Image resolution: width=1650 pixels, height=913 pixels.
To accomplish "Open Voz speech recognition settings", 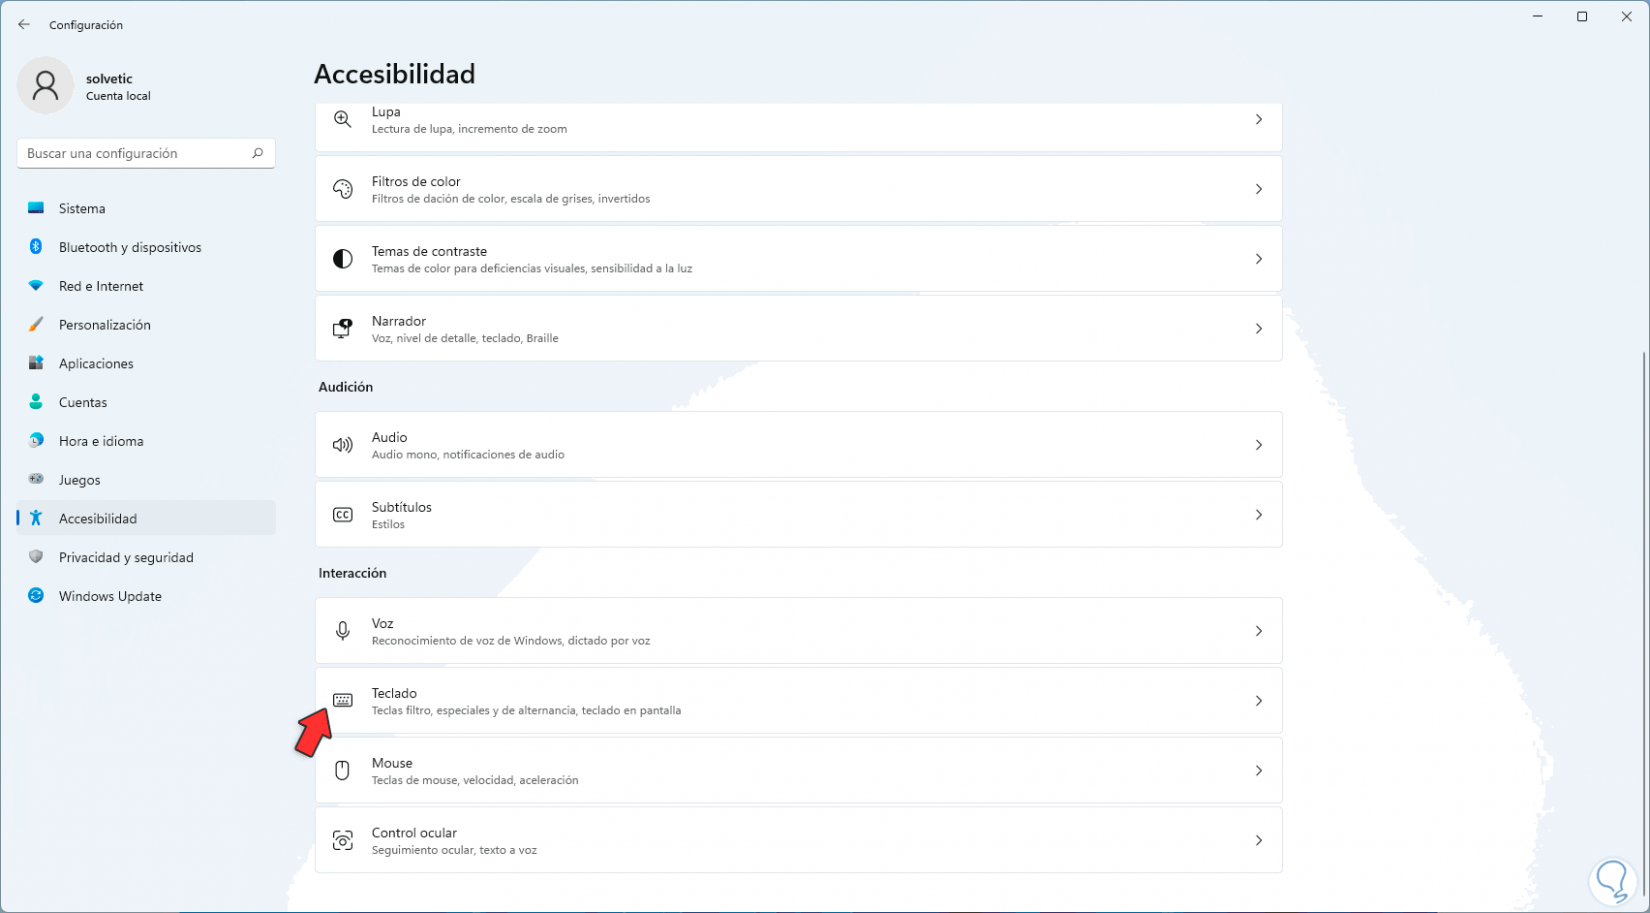I will (798, 631).
